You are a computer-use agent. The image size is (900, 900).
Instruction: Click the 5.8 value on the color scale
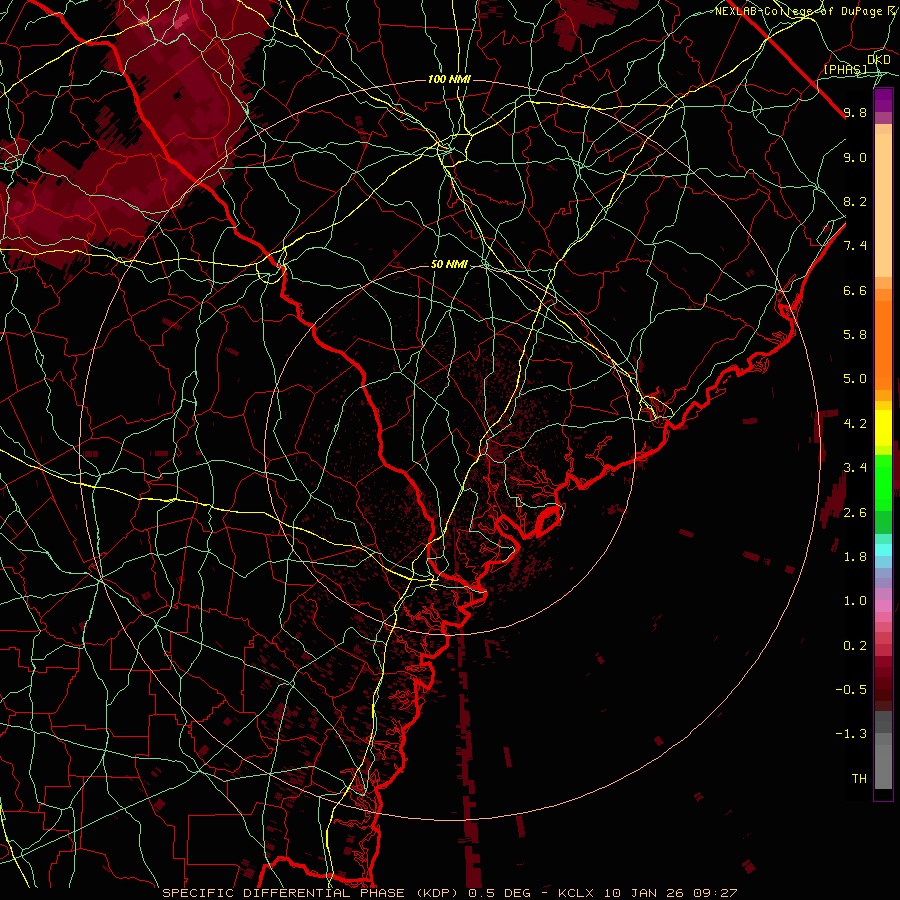[855, 335]
